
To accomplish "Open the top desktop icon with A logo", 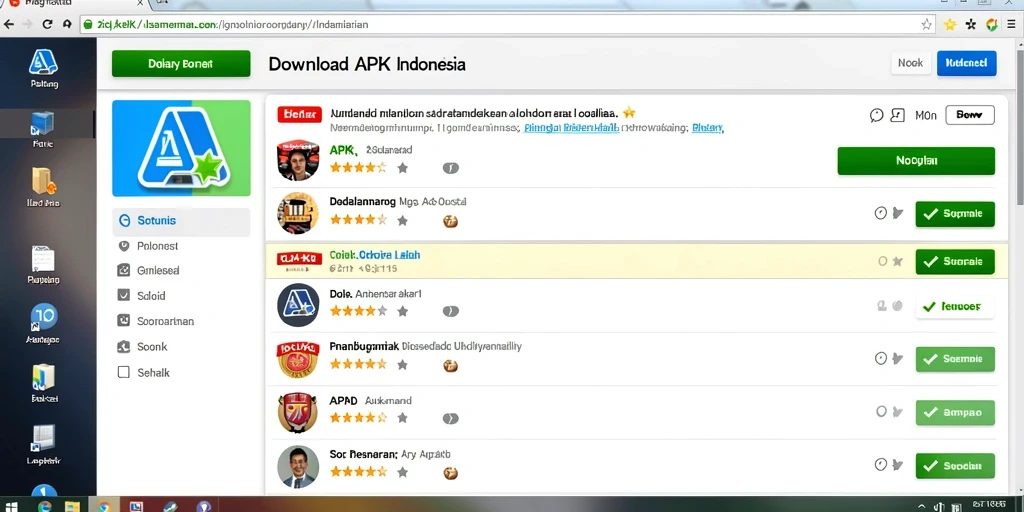I will tap(43, 63).
